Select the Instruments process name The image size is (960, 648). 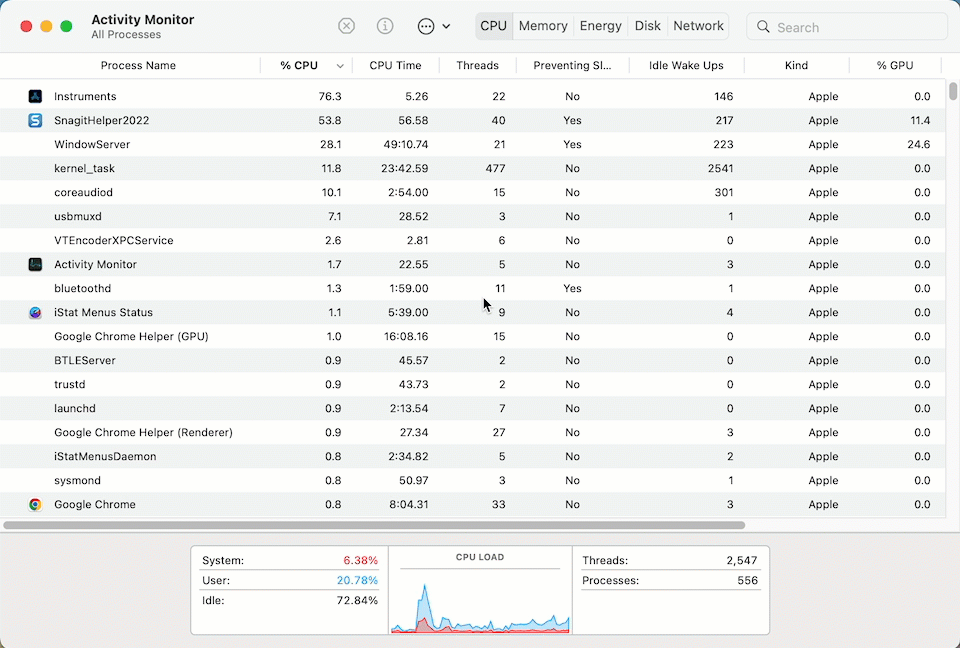[85, 96]
